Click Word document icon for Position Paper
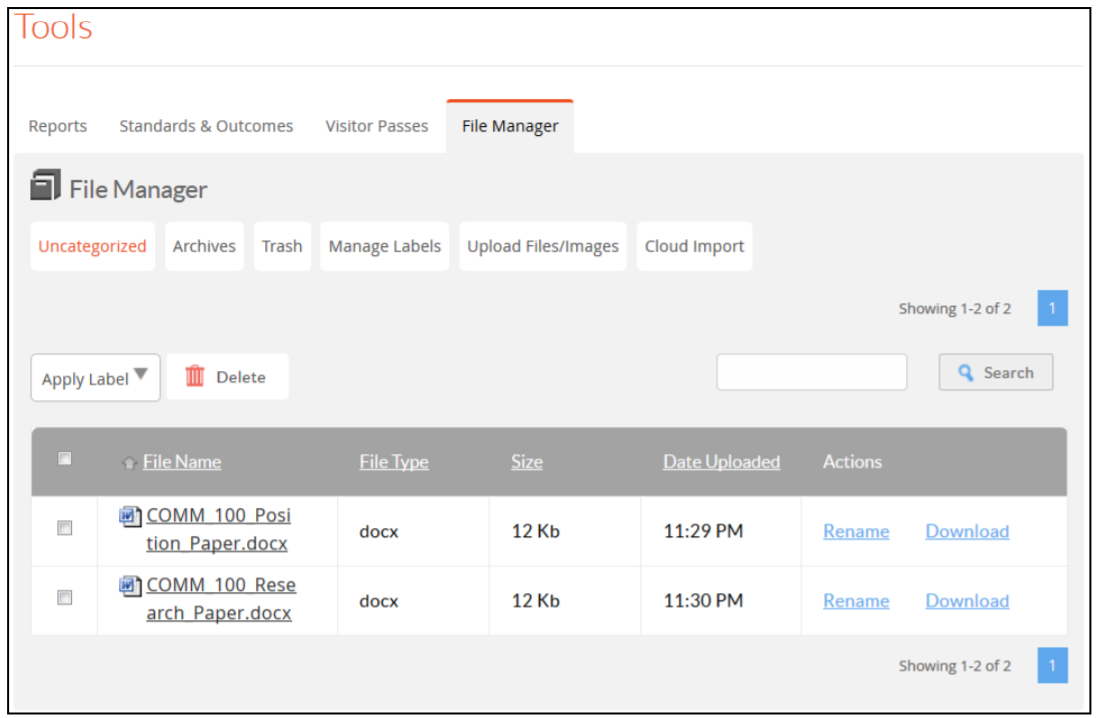Image resolution: width=1096 pixels, height=718 pixels. [x=130, y=516]
